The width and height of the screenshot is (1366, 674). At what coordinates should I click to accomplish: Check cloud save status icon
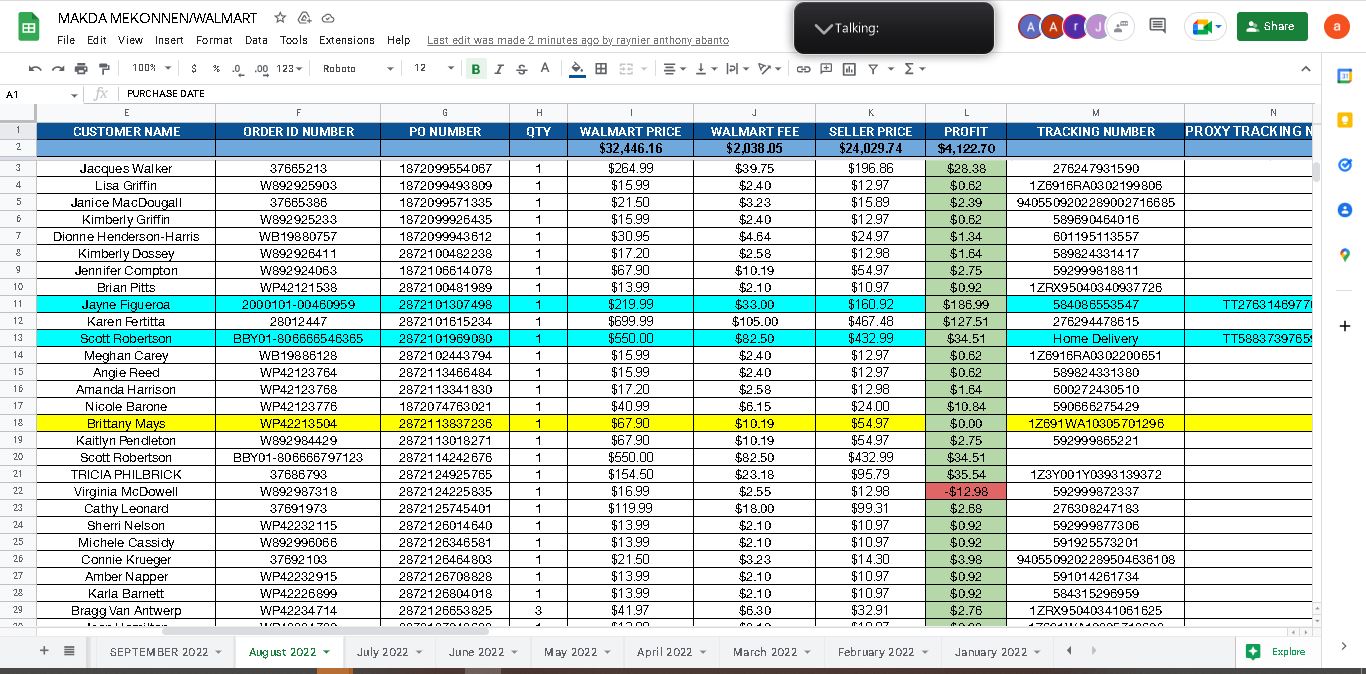(x=328, y=18)
